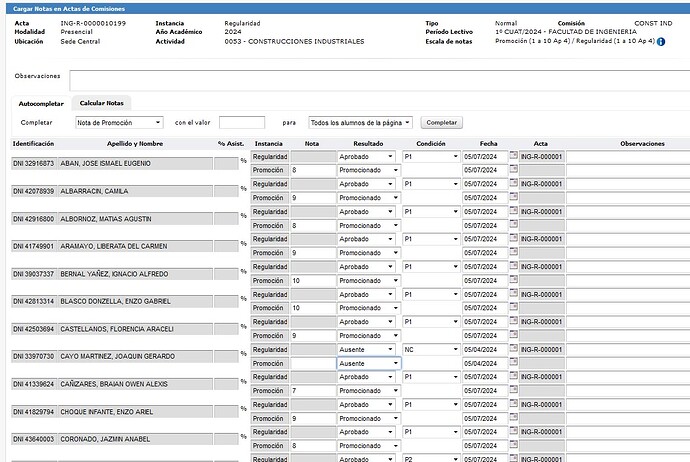Open calendar icon in CAYO MARTINEZ Regularidad row

tap(514, 348)
